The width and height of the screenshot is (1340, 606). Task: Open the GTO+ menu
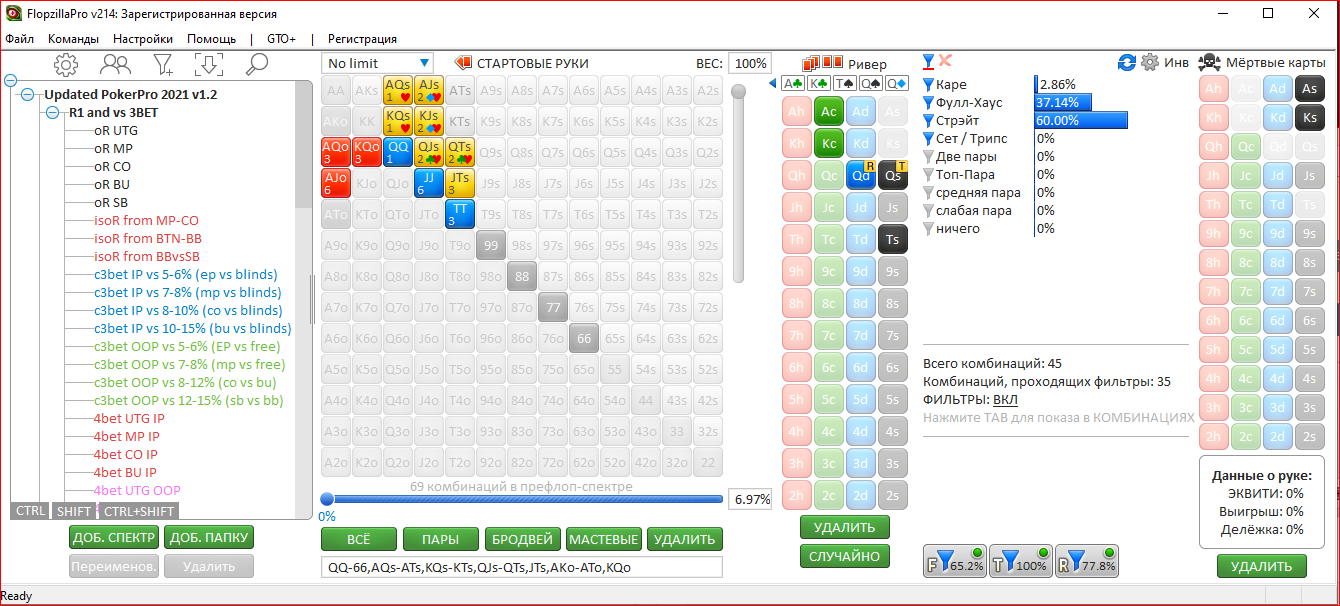(281, 39)
